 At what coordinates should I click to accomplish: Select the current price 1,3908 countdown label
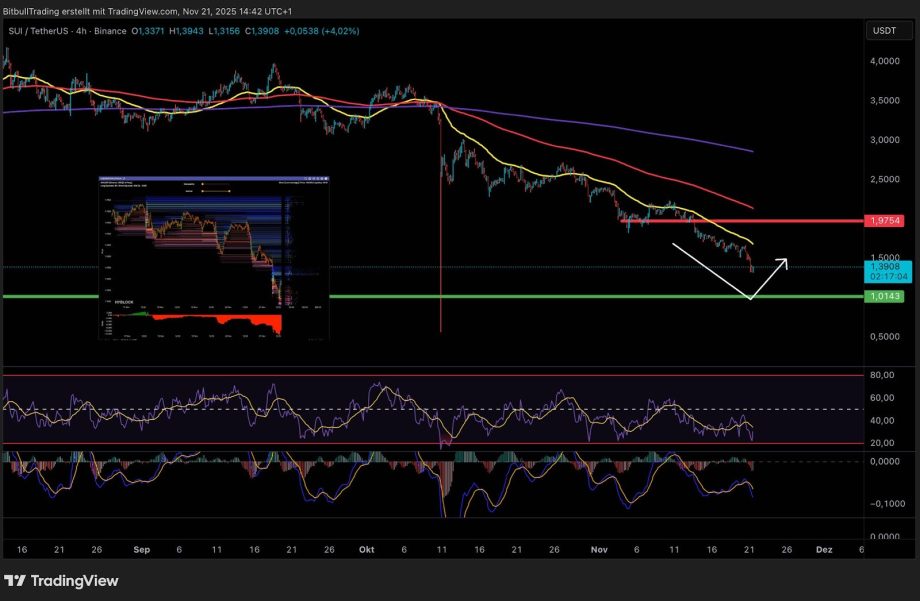coord(885,273)
